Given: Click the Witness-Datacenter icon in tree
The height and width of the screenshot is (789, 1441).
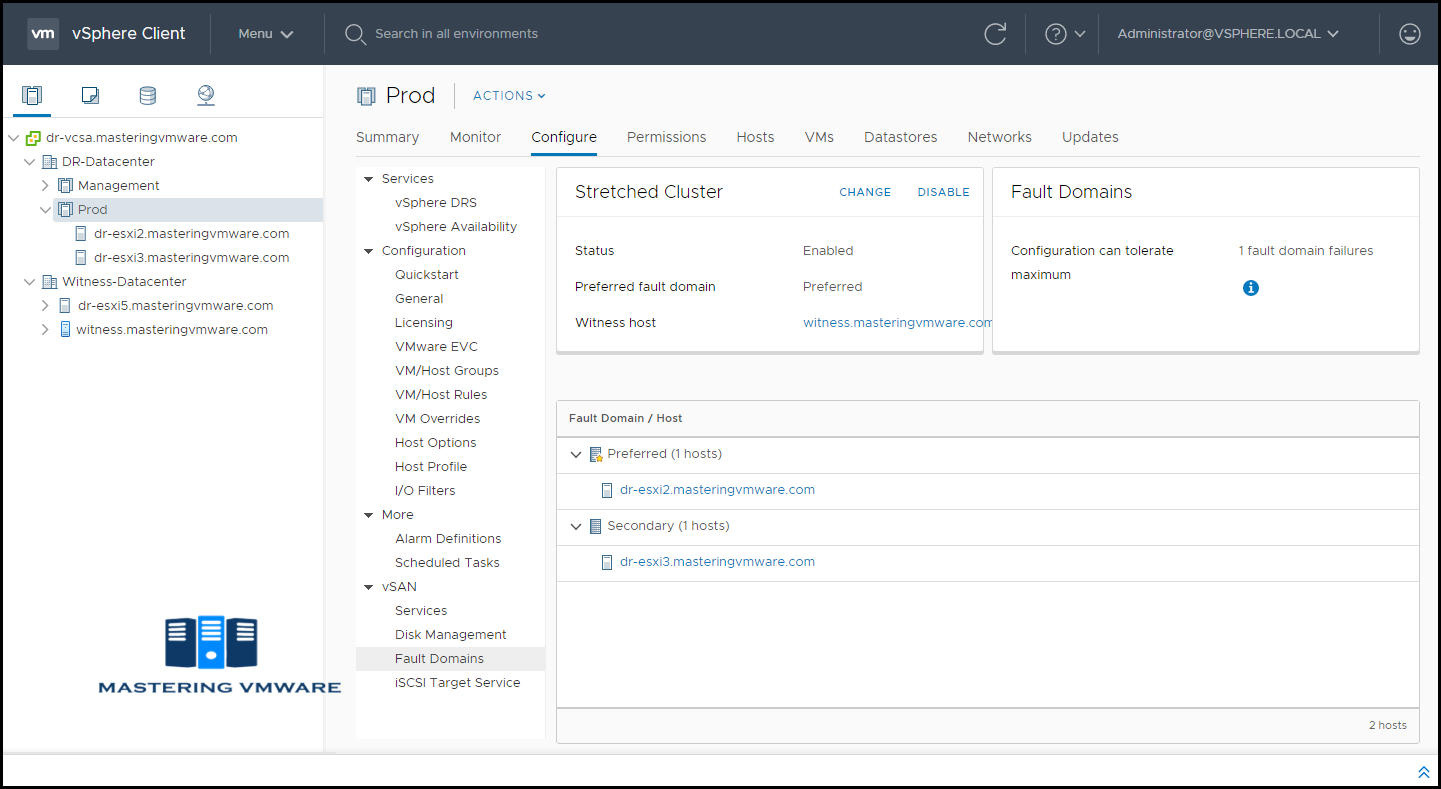Looking at the screenshot, I should (49, 282).
